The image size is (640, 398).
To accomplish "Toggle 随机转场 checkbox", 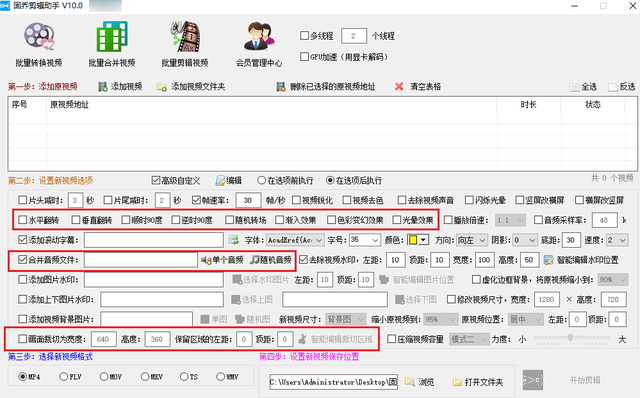I will point(230,220).
